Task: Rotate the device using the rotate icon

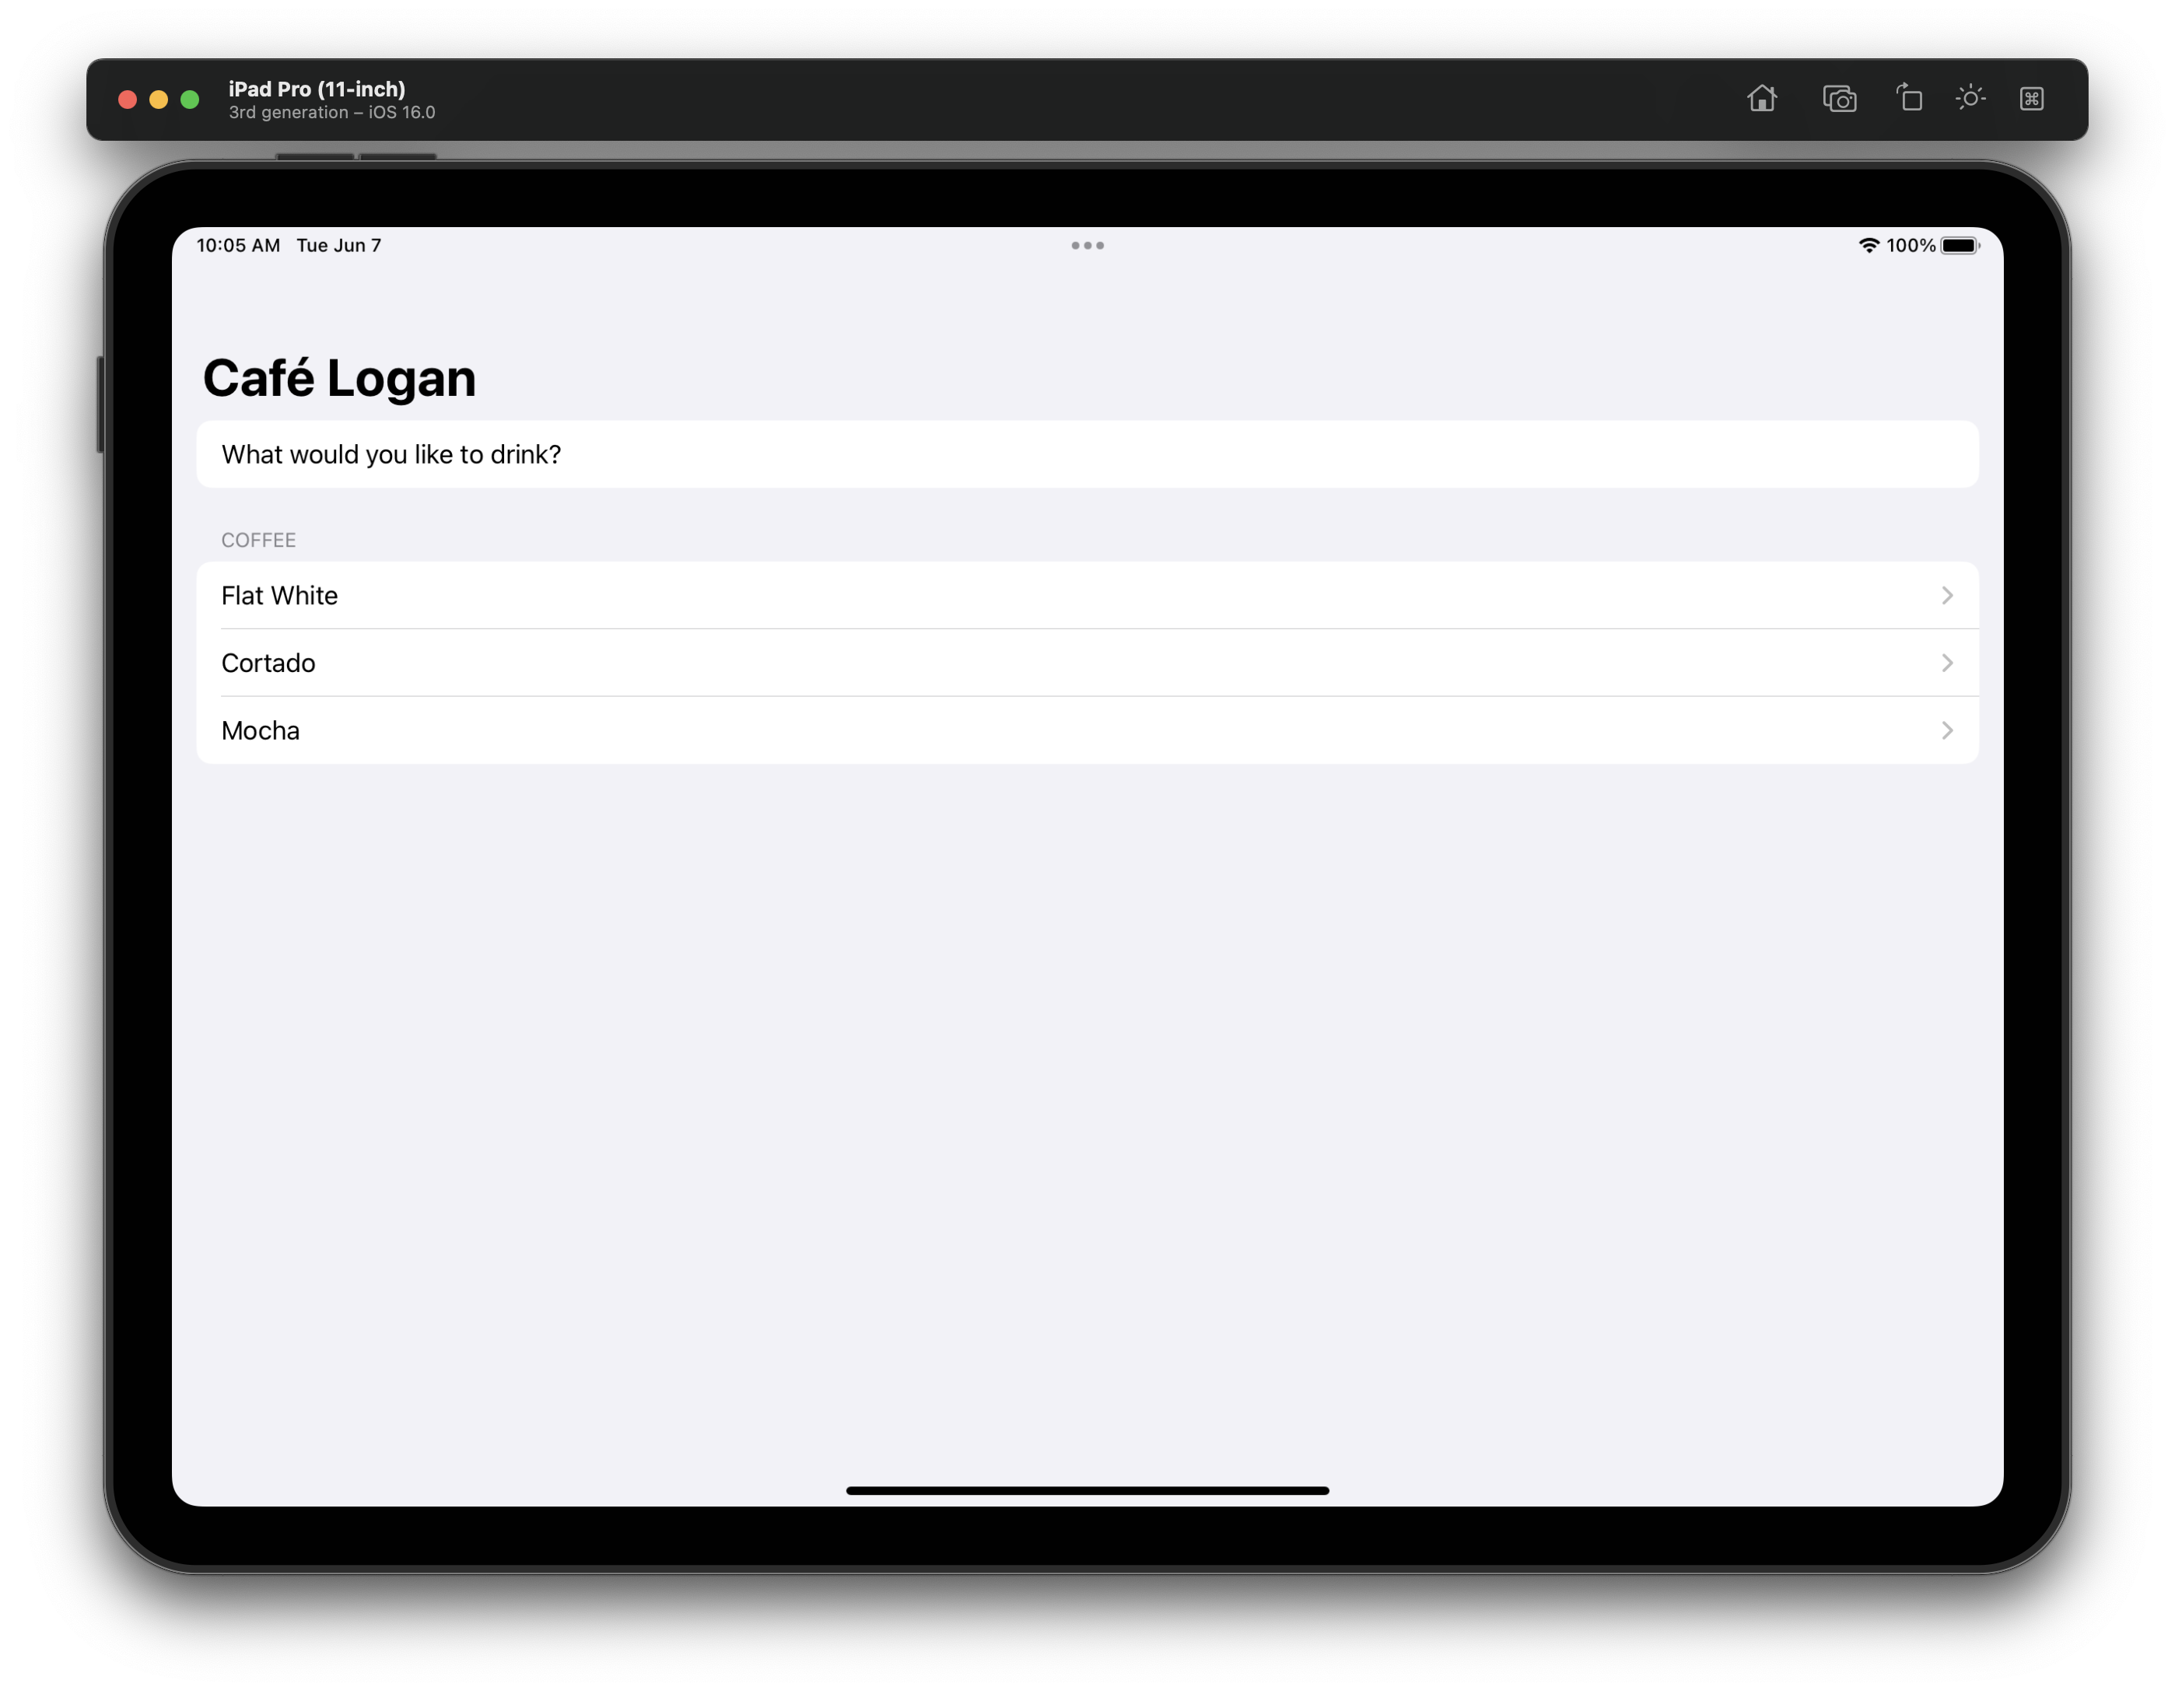Action: pyautogui.click(x=1909, y=98)
